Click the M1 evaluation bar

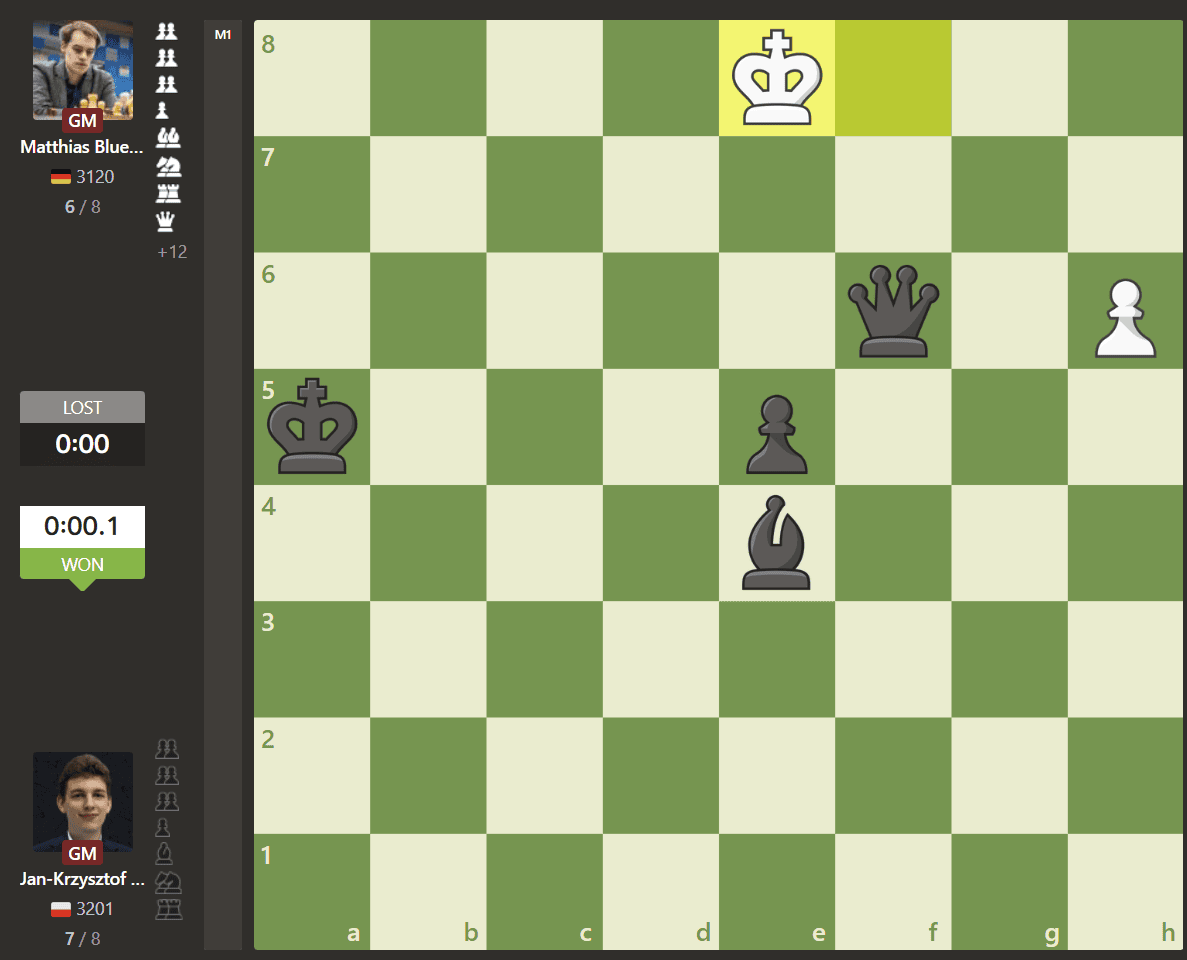(223, 484)
